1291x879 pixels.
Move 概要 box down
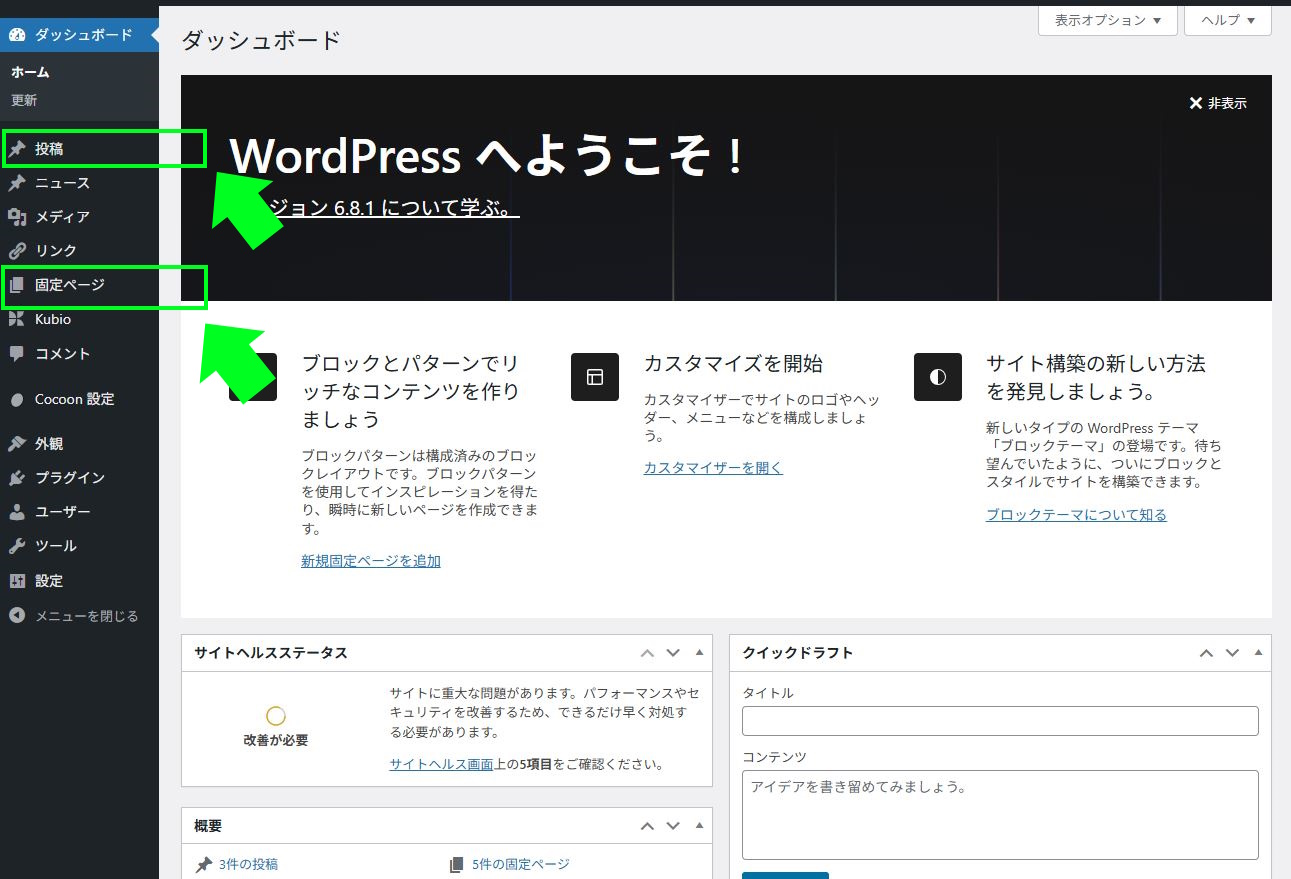pyautogui.click(x=673, y=826)
